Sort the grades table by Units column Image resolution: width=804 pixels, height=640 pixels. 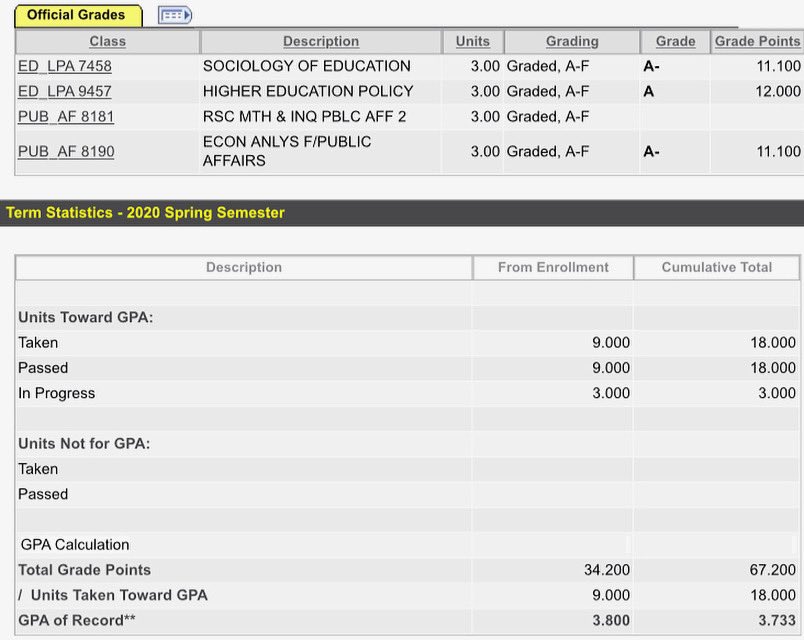click(x=473, y=42)
